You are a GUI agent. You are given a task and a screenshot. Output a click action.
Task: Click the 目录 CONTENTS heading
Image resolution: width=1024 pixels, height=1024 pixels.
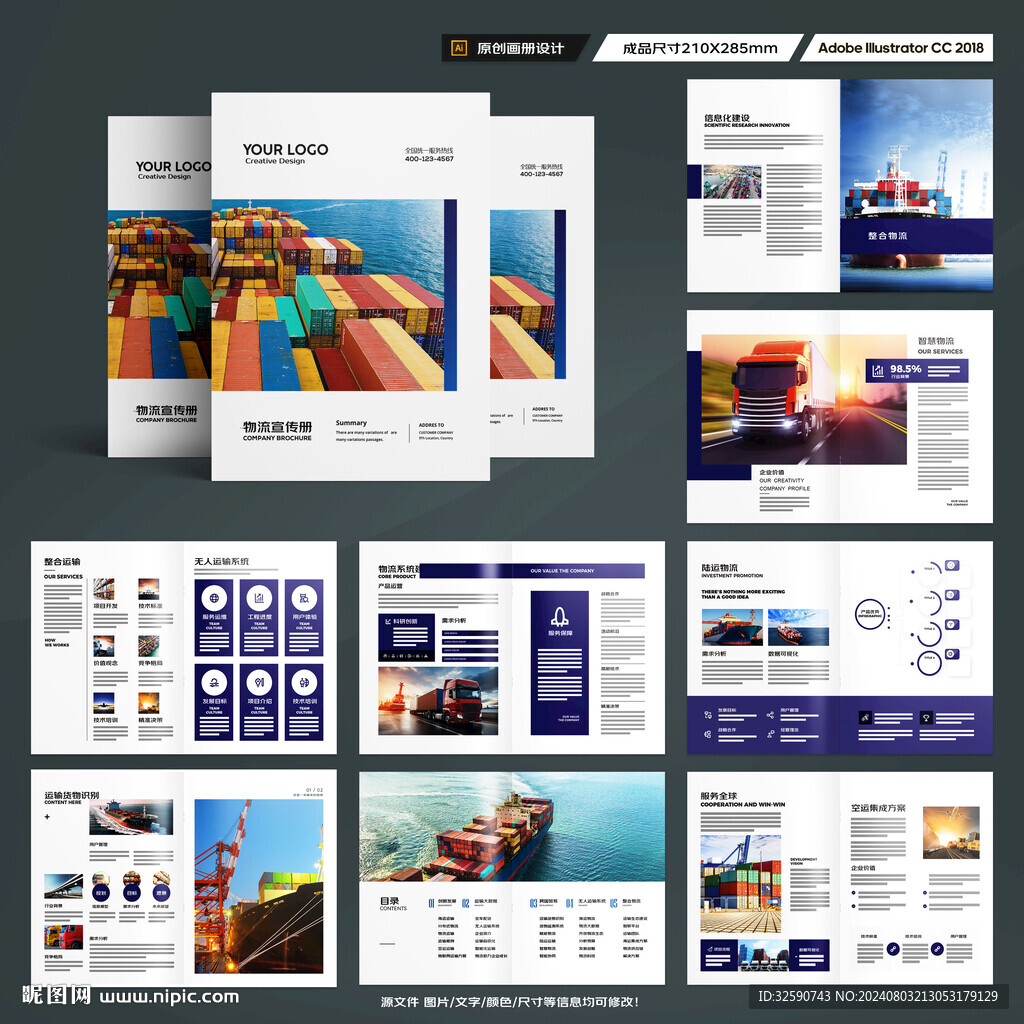[392, 903]
